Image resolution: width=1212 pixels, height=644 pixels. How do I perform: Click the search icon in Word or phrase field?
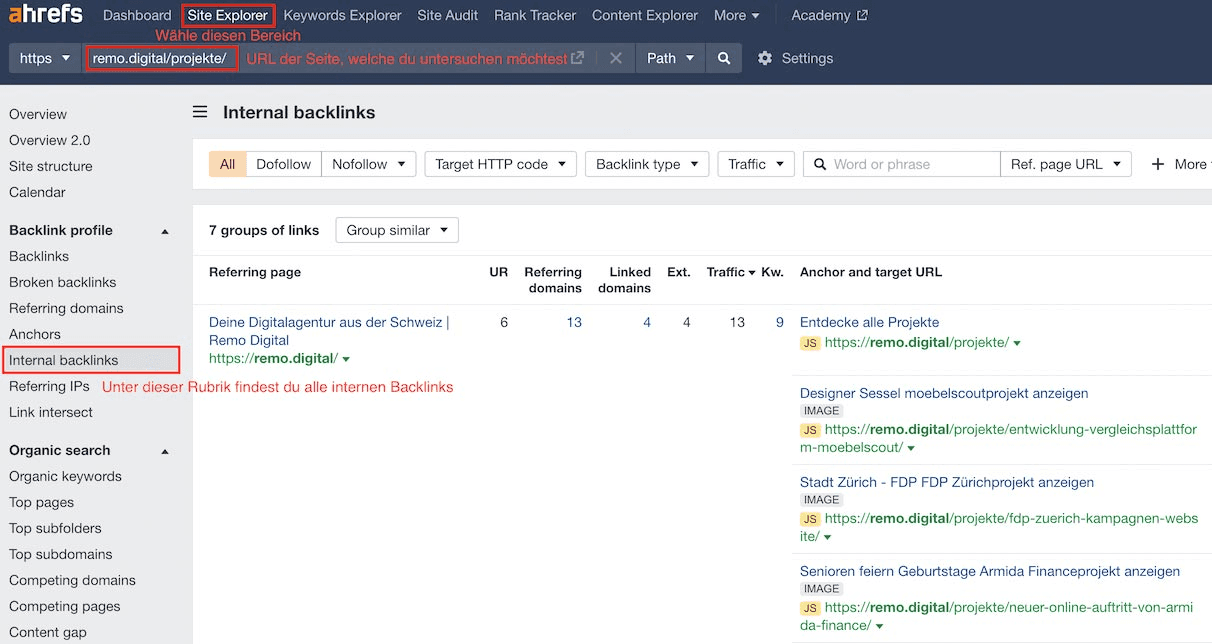(819, 164)
